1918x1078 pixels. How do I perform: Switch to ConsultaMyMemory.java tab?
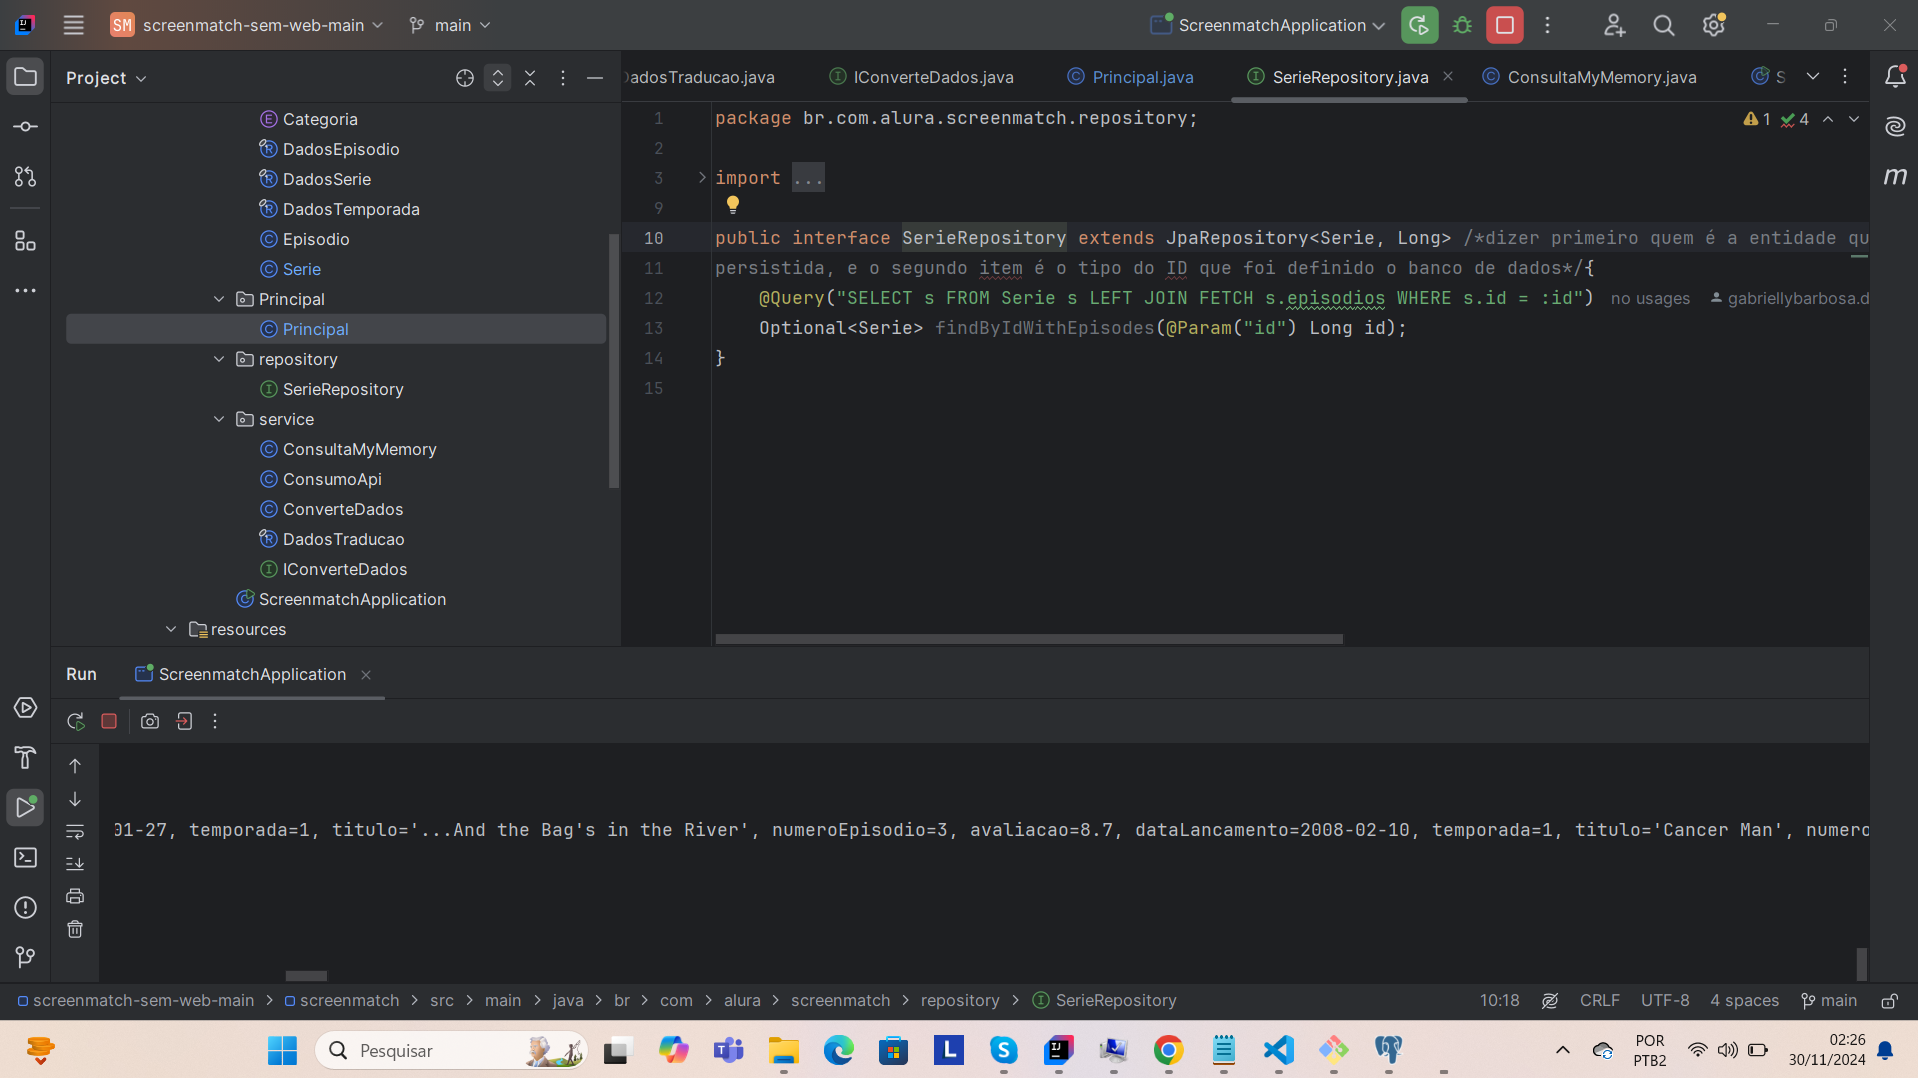point(1589,77)
